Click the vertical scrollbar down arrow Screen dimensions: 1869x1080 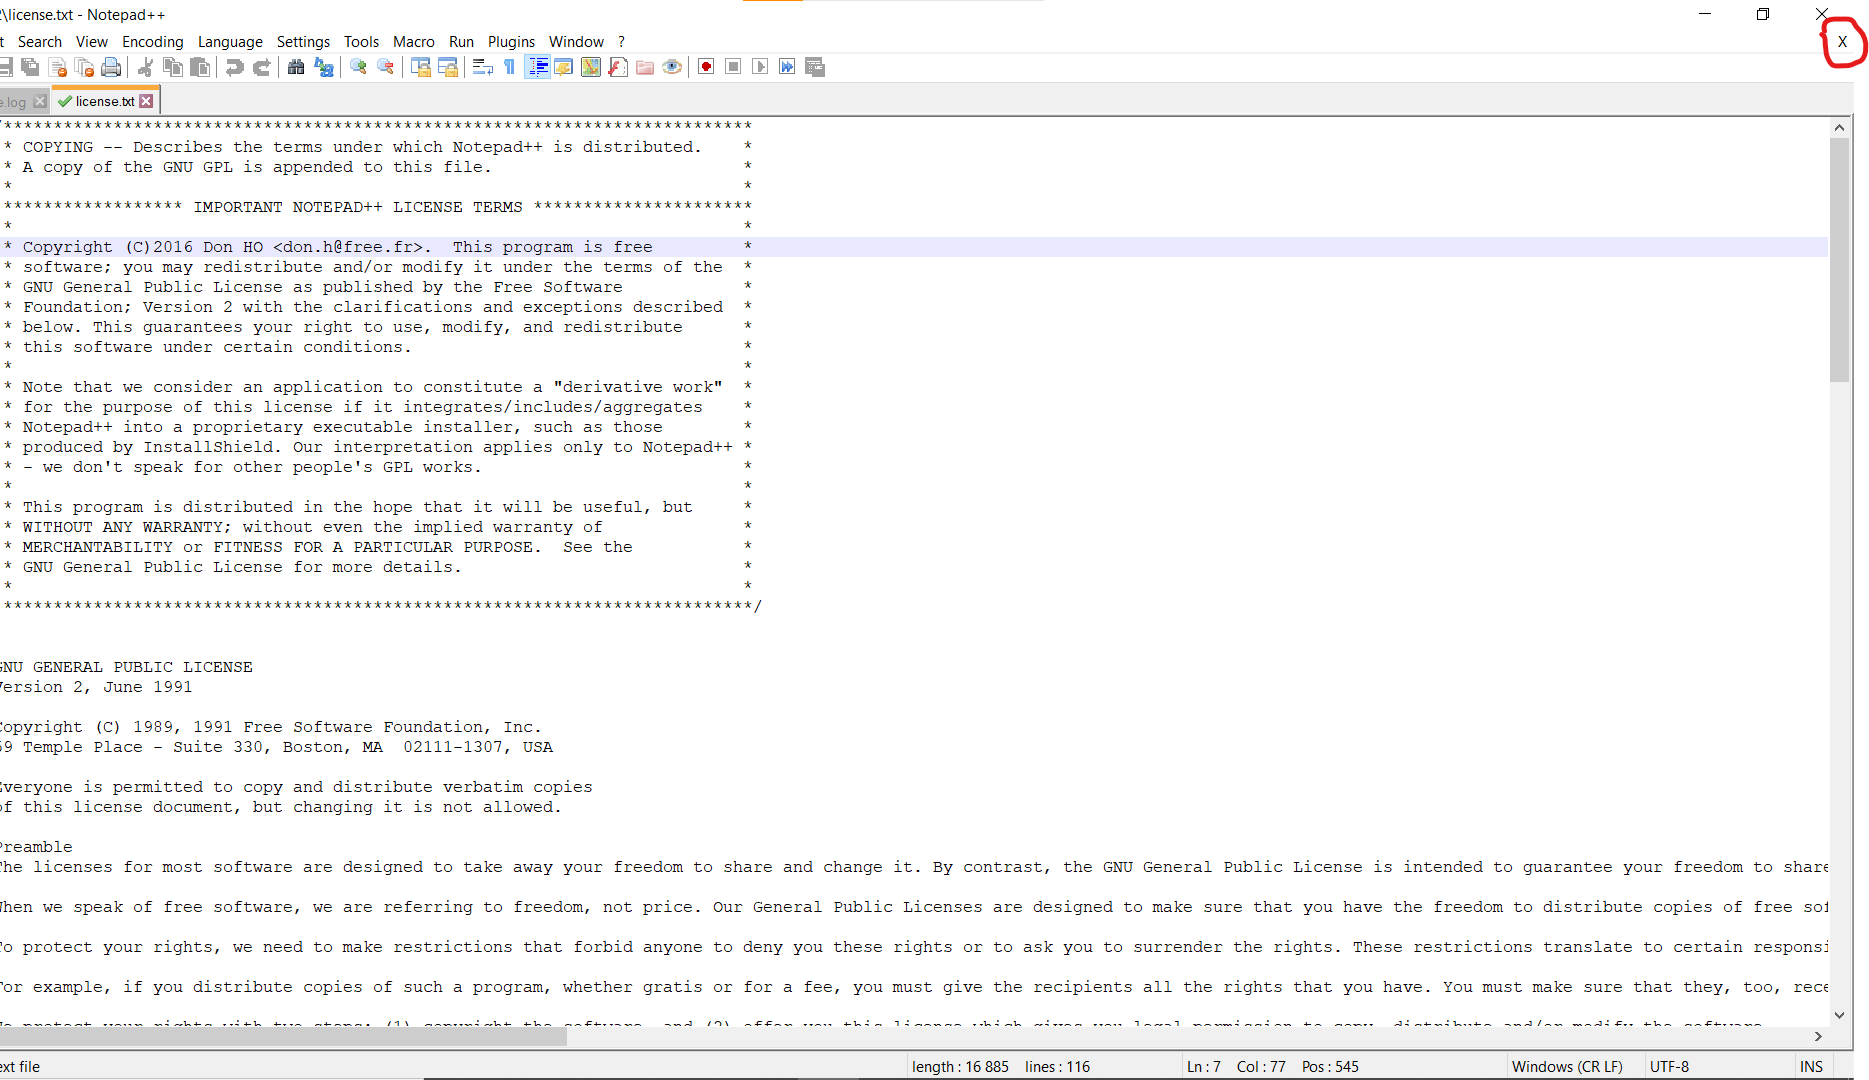tap(1839, 1015)
